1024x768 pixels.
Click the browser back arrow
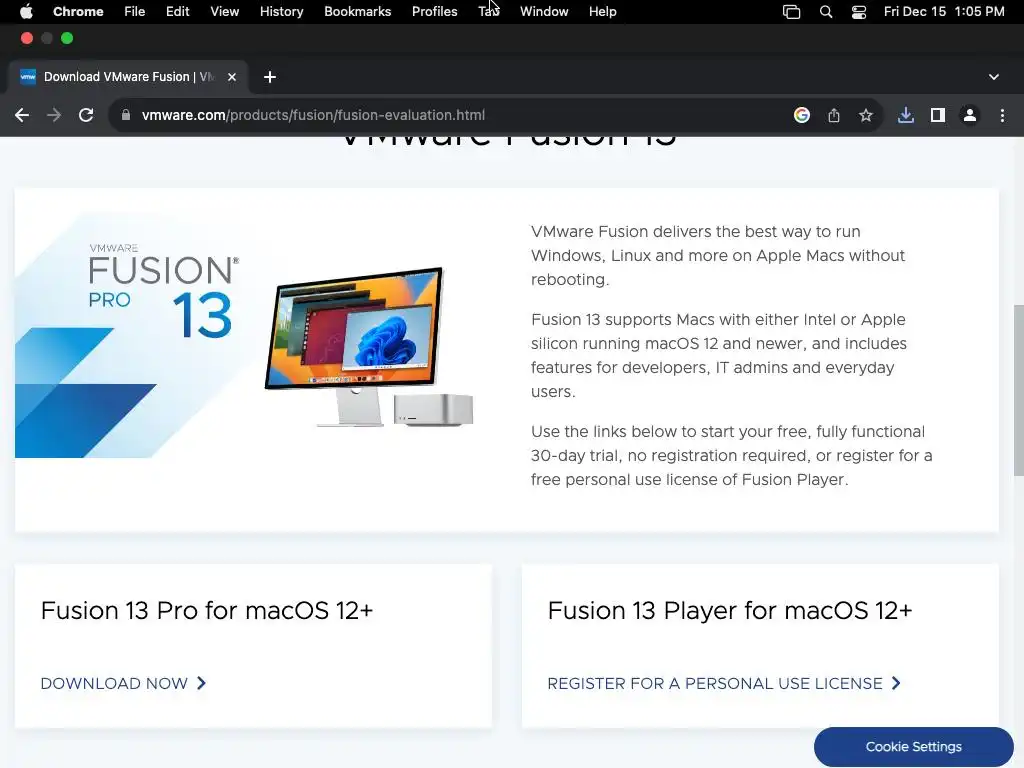tap(22, 116)
